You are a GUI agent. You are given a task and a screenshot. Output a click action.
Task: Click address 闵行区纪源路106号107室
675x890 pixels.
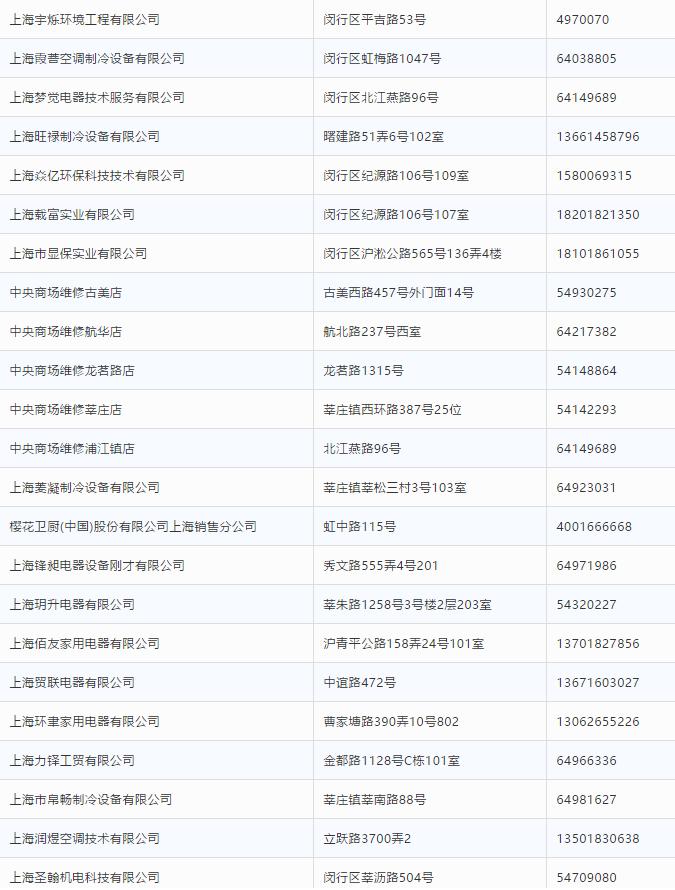[396, 215]
